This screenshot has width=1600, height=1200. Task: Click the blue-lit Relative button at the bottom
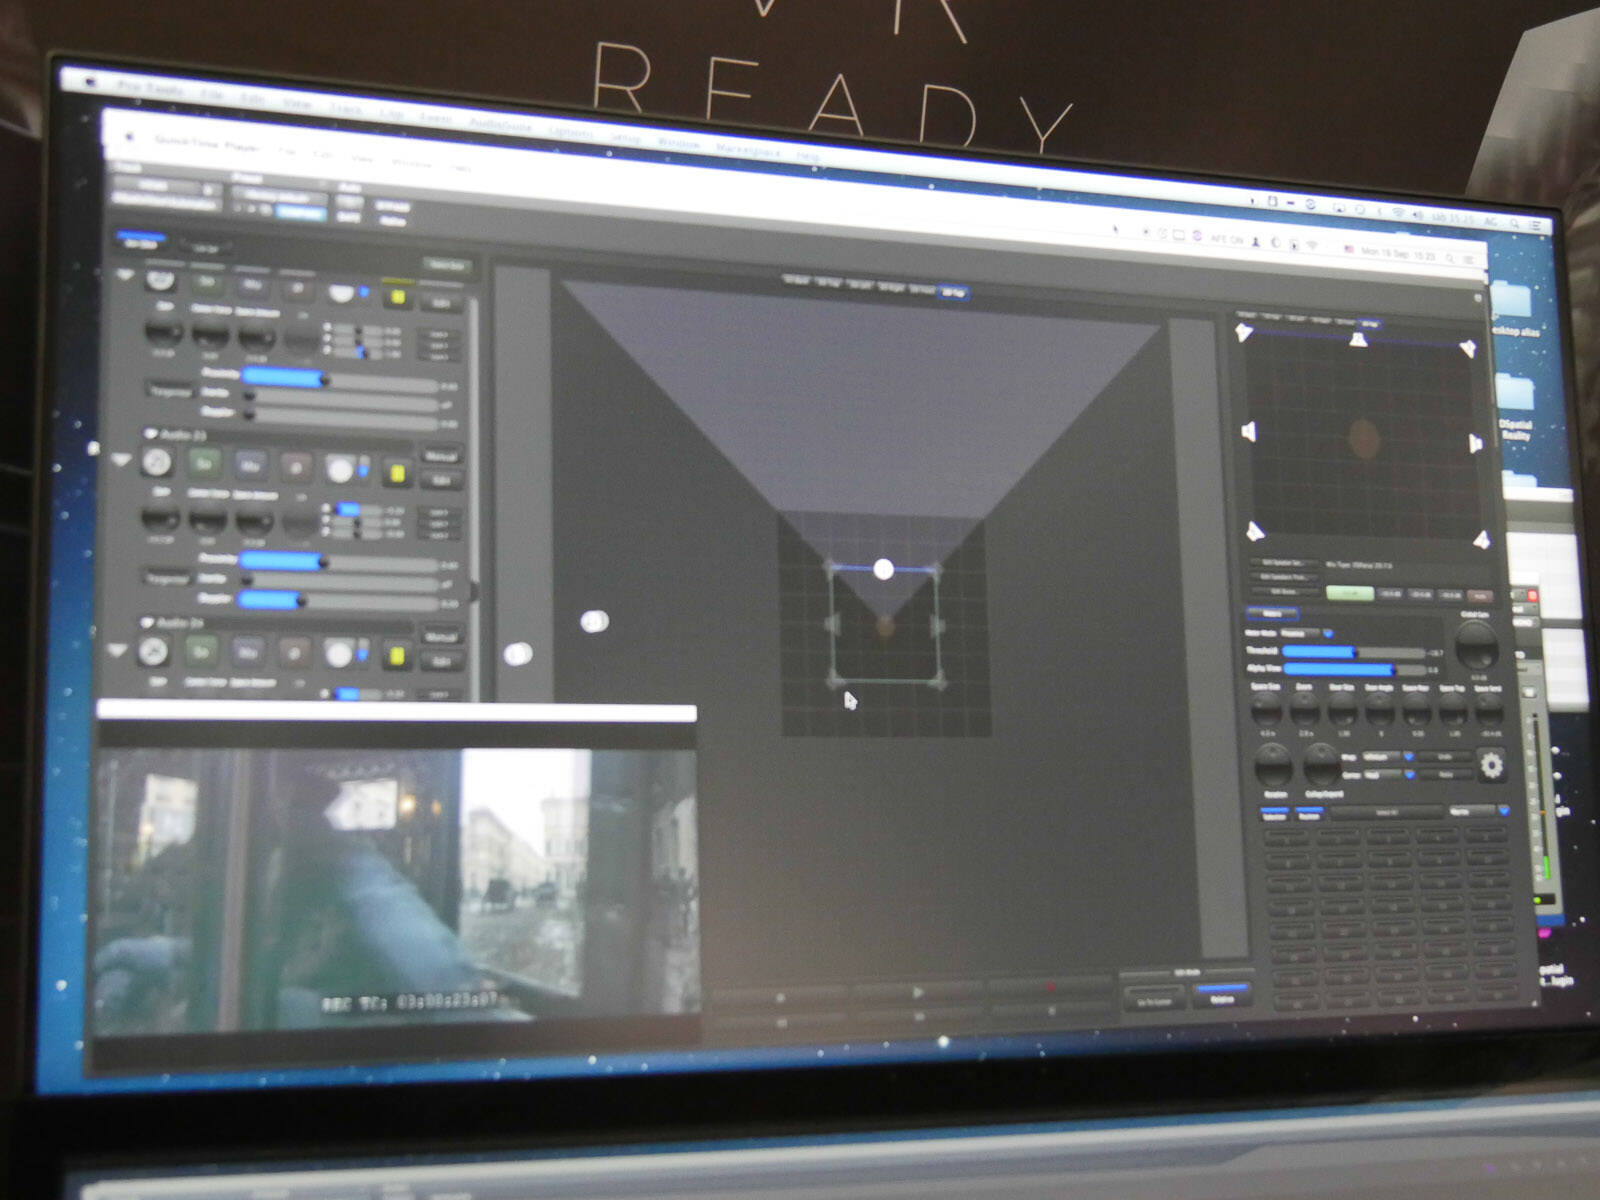coord(1221,996)
